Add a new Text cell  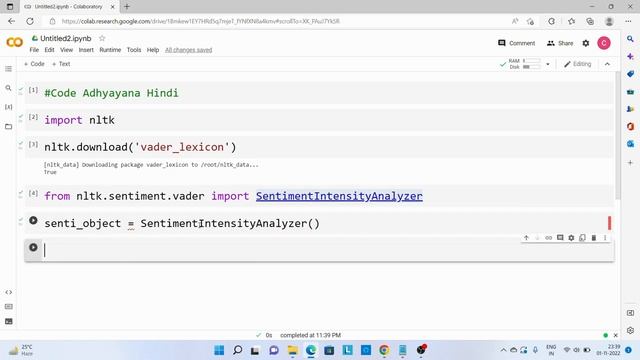61,64
